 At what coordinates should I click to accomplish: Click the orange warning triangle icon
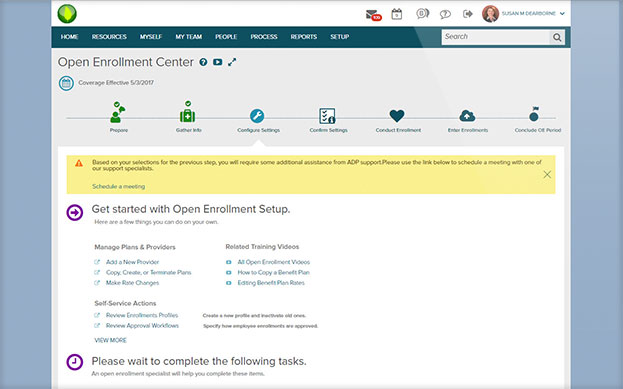[79, 163]
